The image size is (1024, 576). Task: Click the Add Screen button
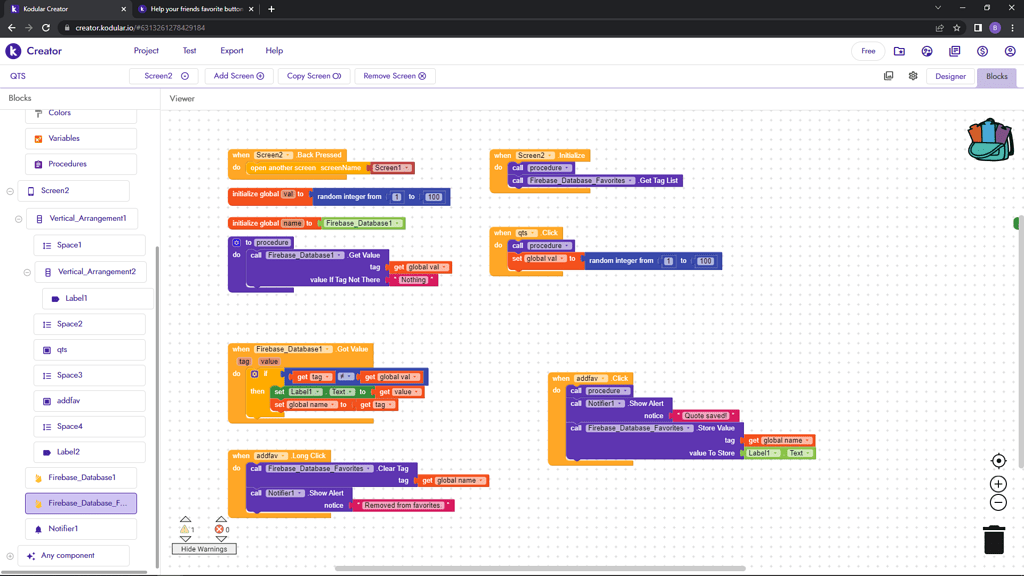[x=239, y=76]
